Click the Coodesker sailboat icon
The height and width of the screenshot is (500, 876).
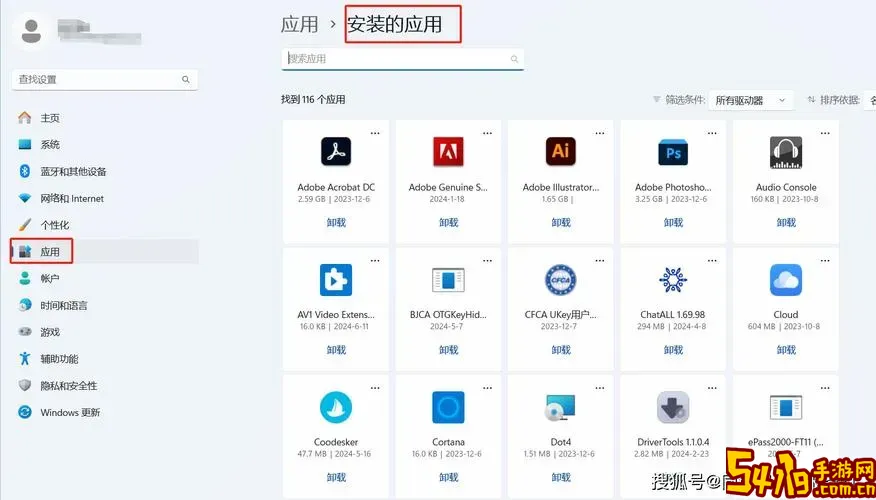coord(336,407)
